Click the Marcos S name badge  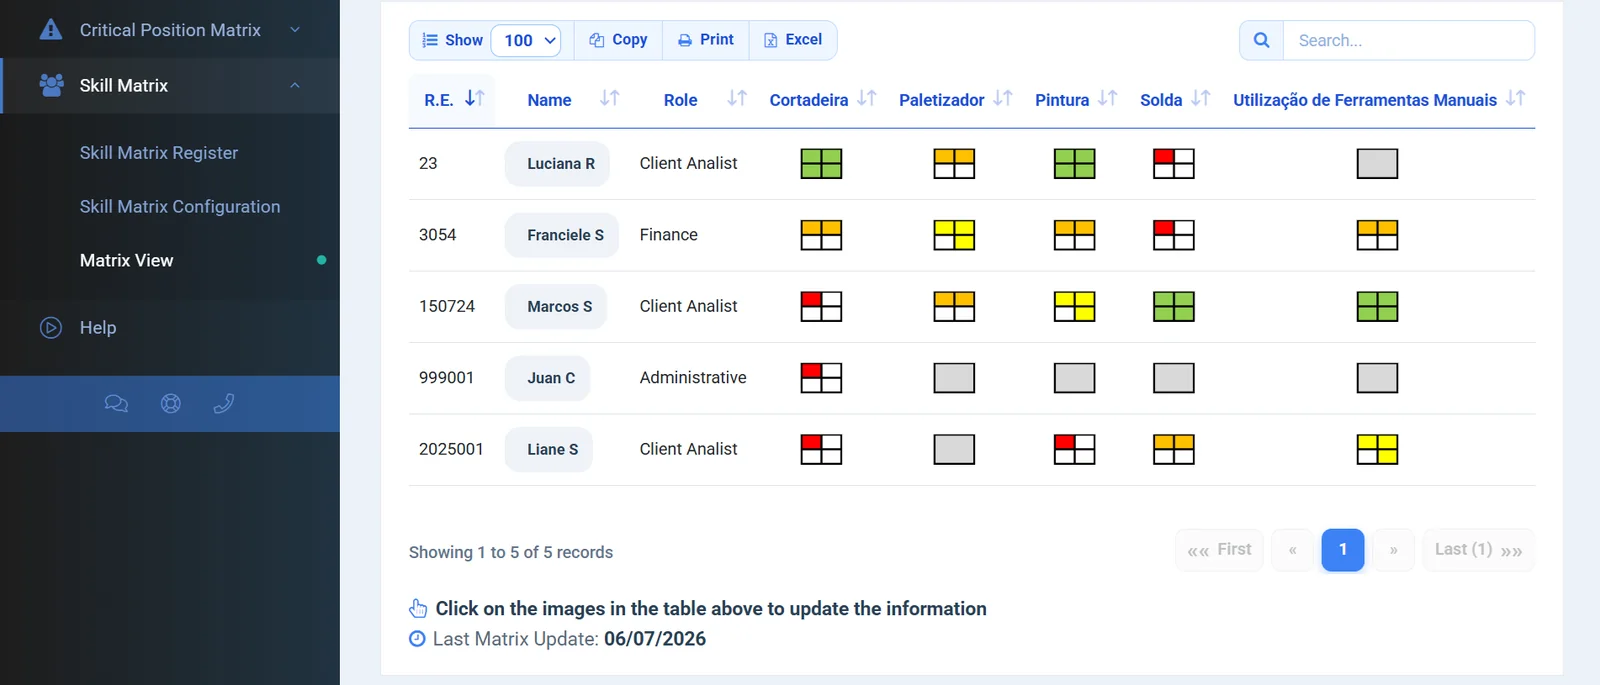[556, 307]
